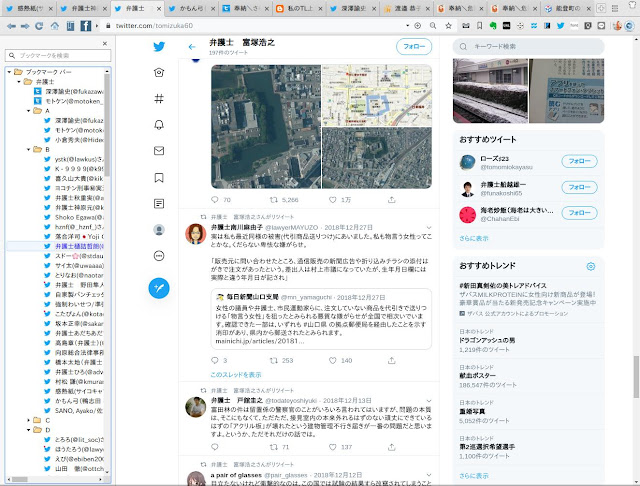Collapse folder D in bookmark tree
The width and height of the screenshot is (640, 486).
[x=29, y=430]
